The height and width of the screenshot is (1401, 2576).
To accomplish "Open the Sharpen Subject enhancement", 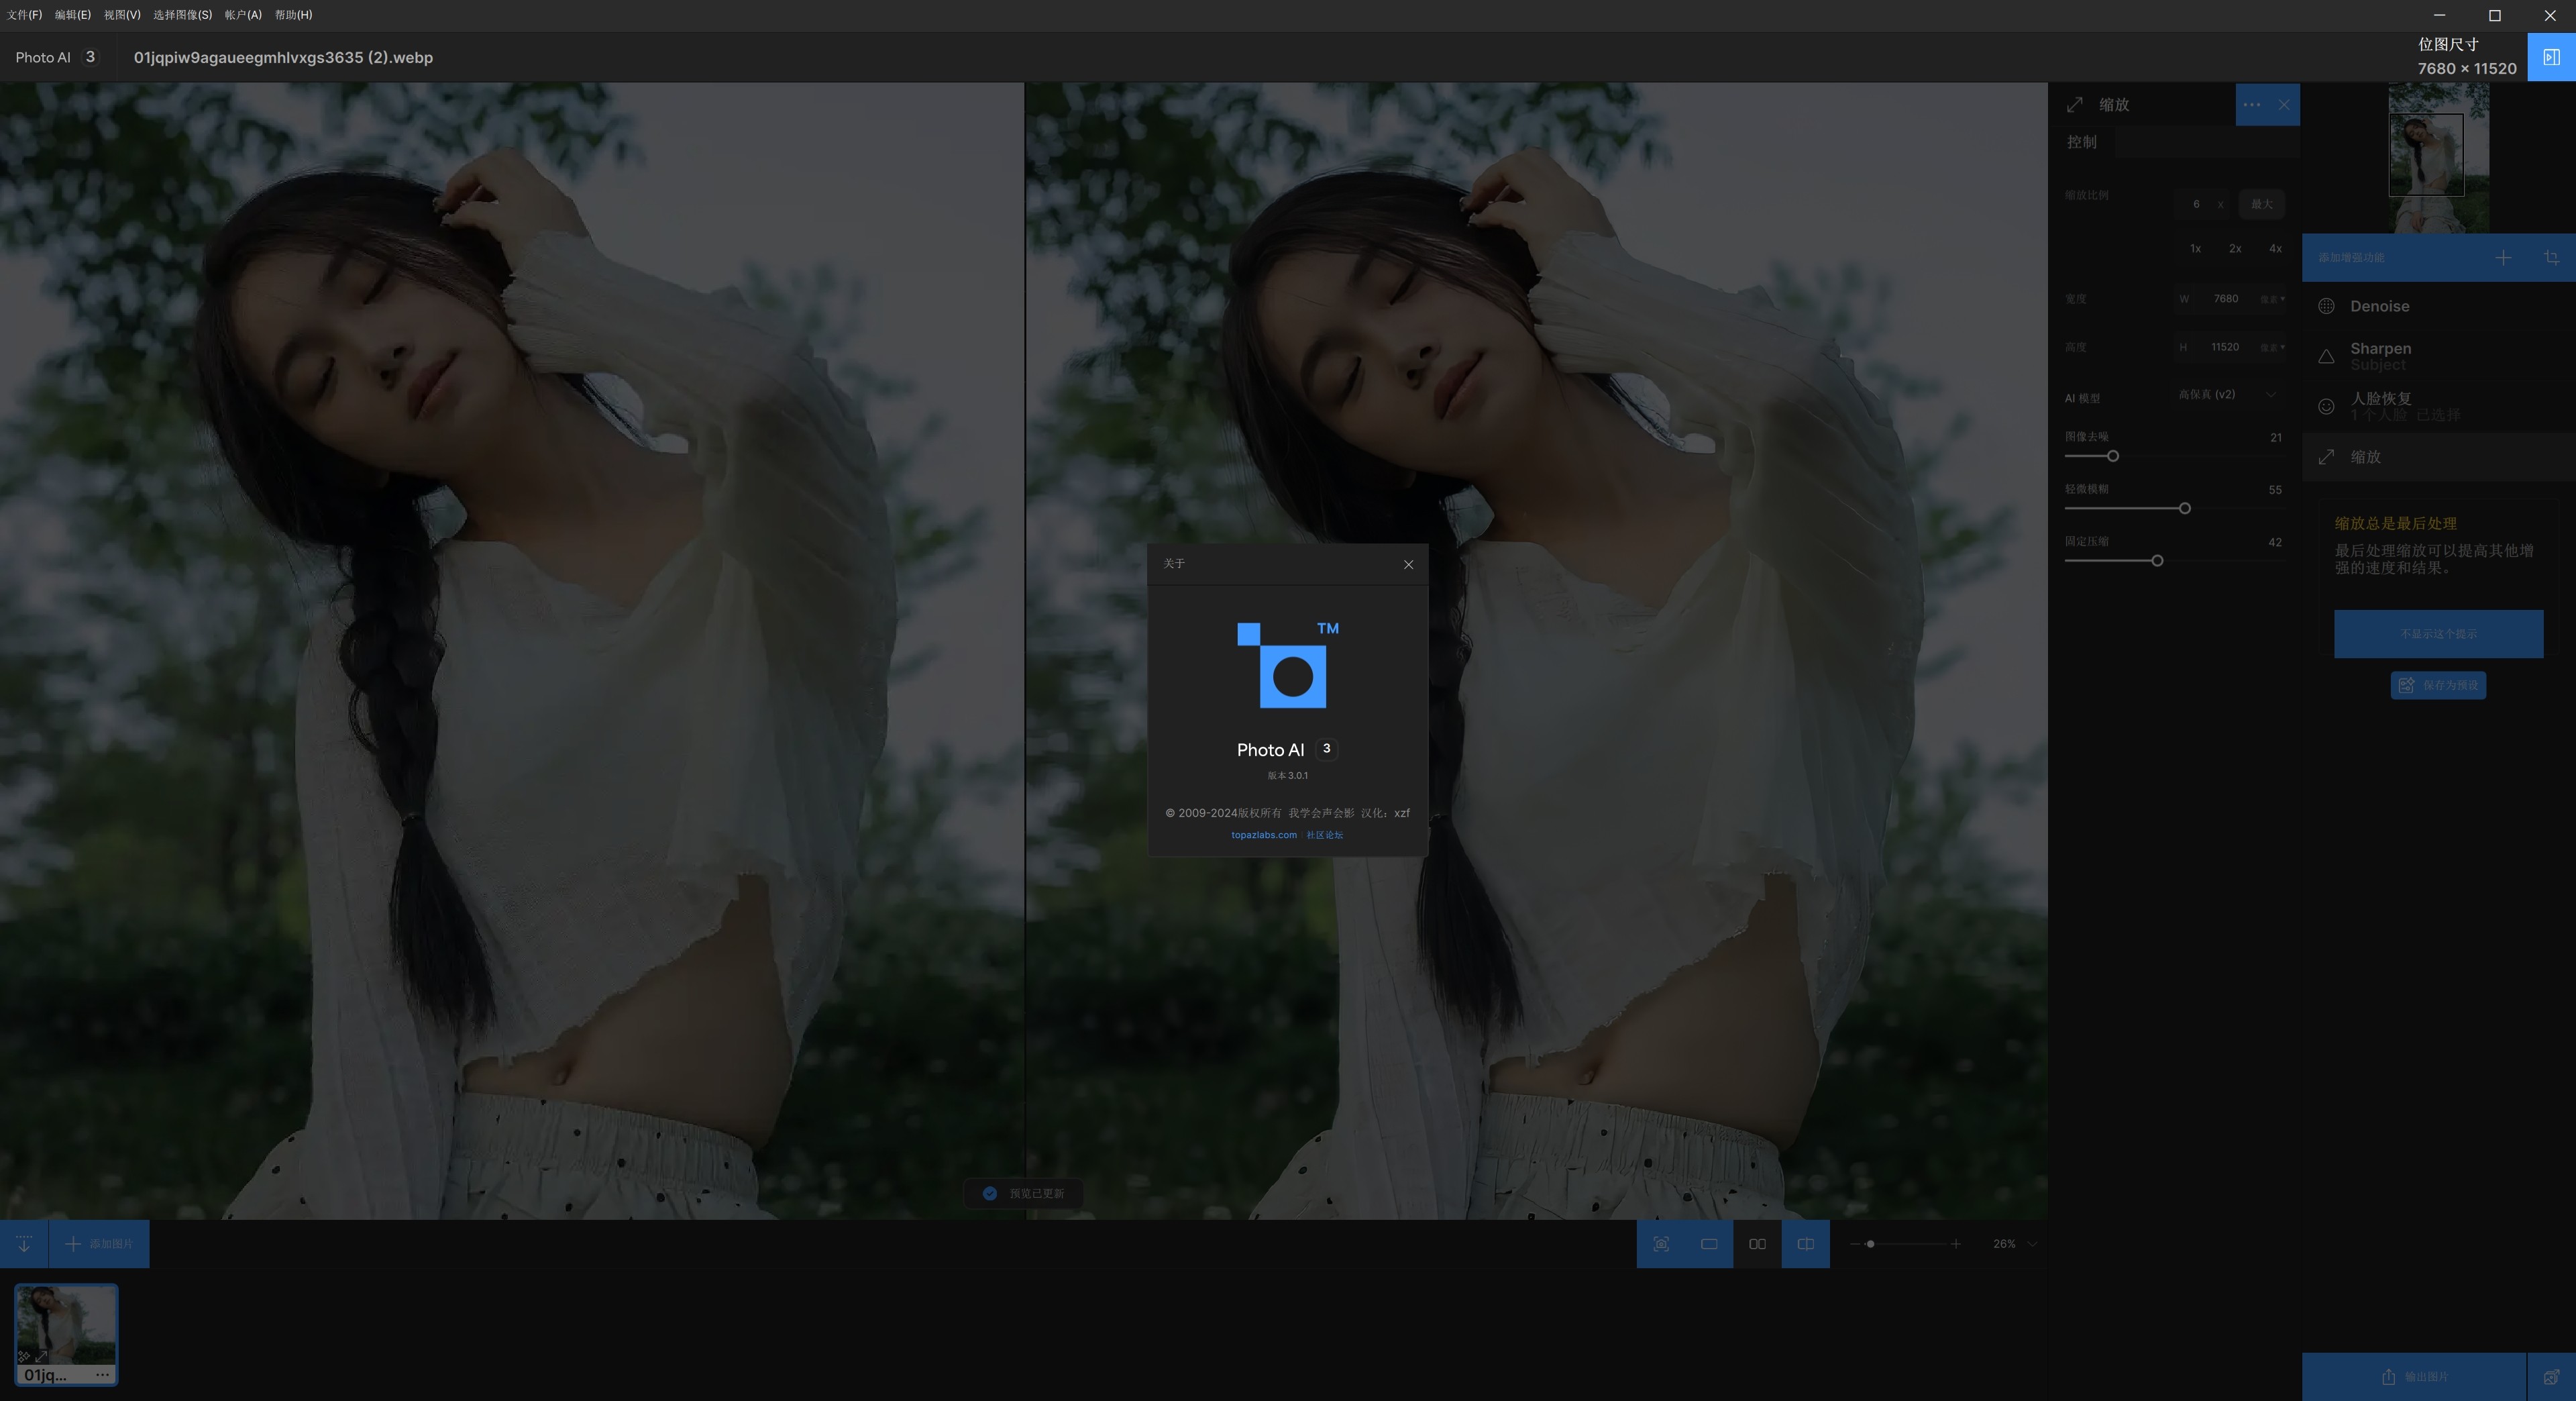I will pyautogui.click(x=2439, y=356).
